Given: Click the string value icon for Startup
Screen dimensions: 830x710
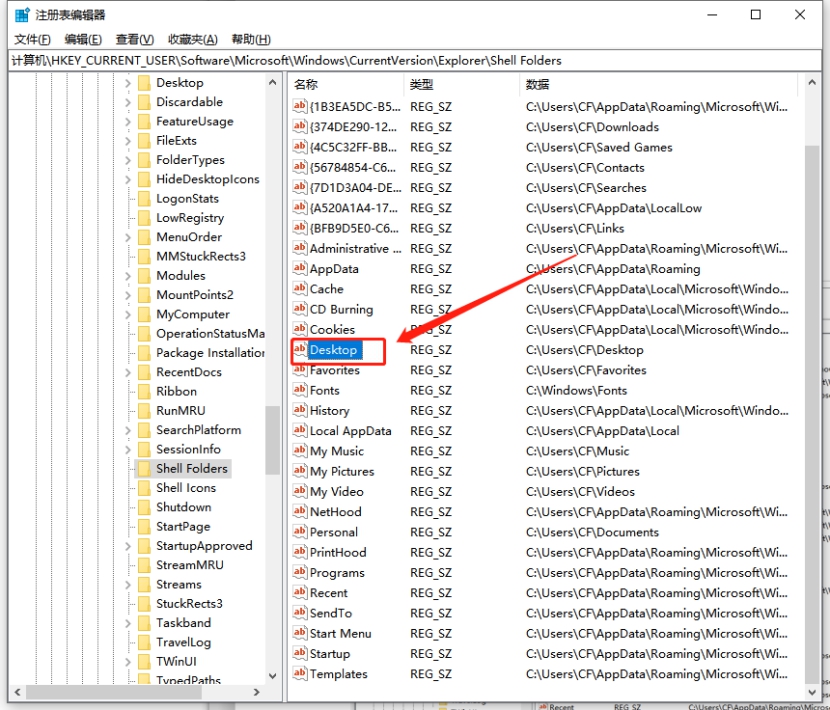Looking at the screenshot, I should click(300, 653).
